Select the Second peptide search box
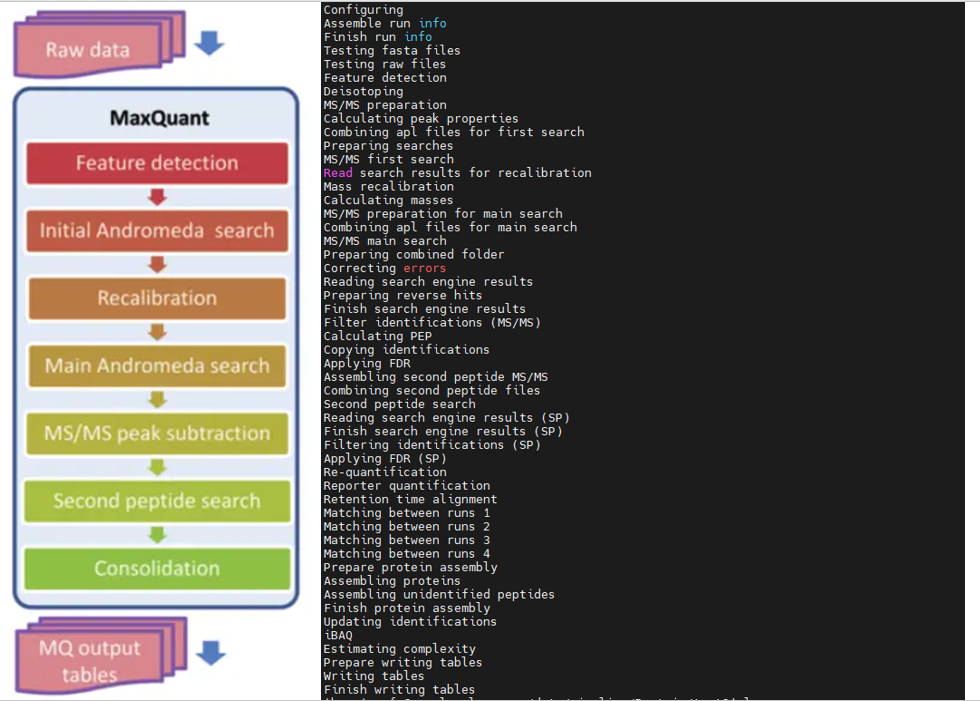 tap(157, 500)
